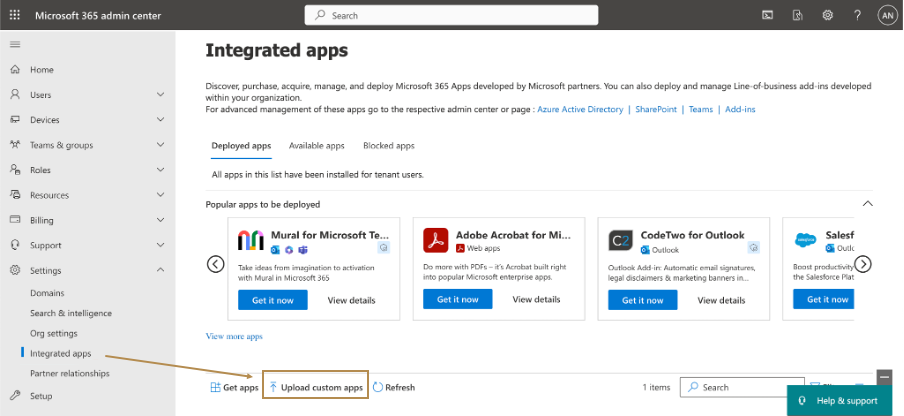Open the app launcher waffle icon
The height and width of the screenshot is (416, 904).
[15, 15]
